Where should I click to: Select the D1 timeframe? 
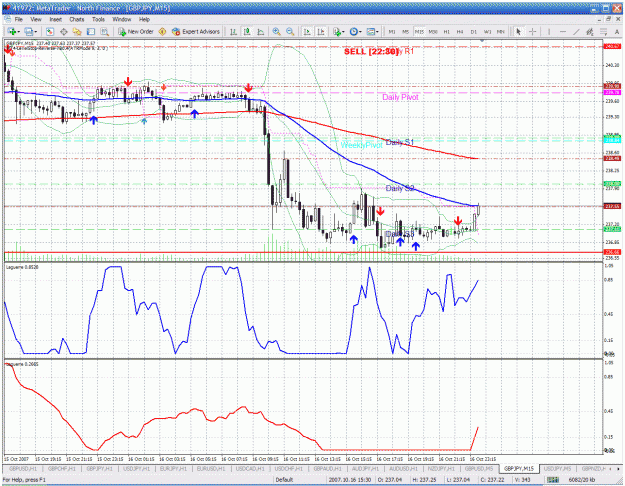pyautogui.click(x=474, y=31)
